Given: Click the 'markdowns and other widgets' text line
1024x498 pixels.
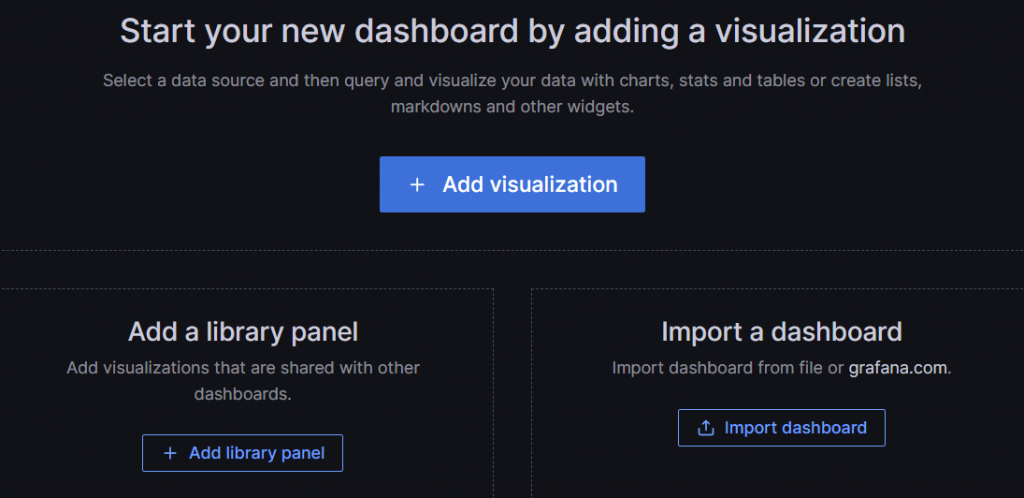Looking at the screenshot, I should point(512,107).
